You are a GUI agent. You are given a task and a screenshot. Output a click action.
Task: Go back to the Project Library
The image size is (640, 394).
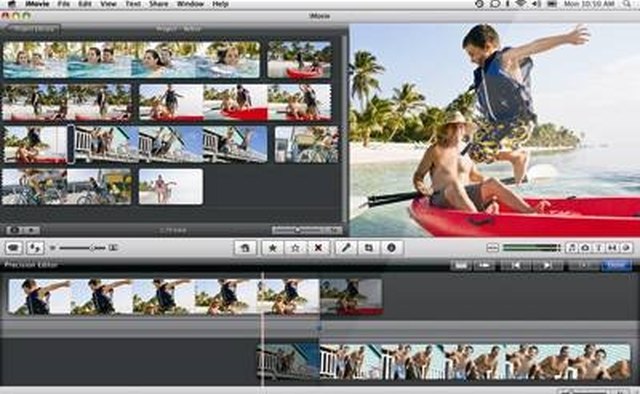33,29
